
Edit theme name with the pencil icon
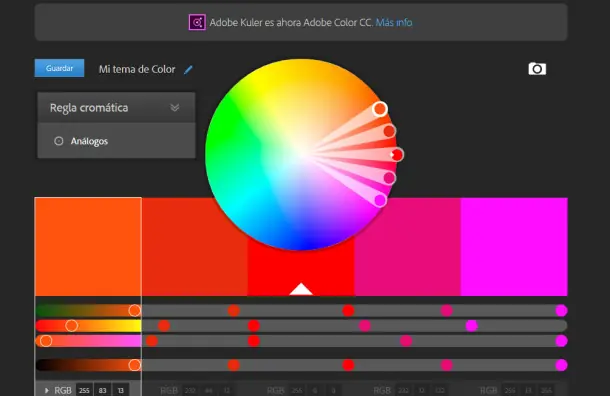188,70
